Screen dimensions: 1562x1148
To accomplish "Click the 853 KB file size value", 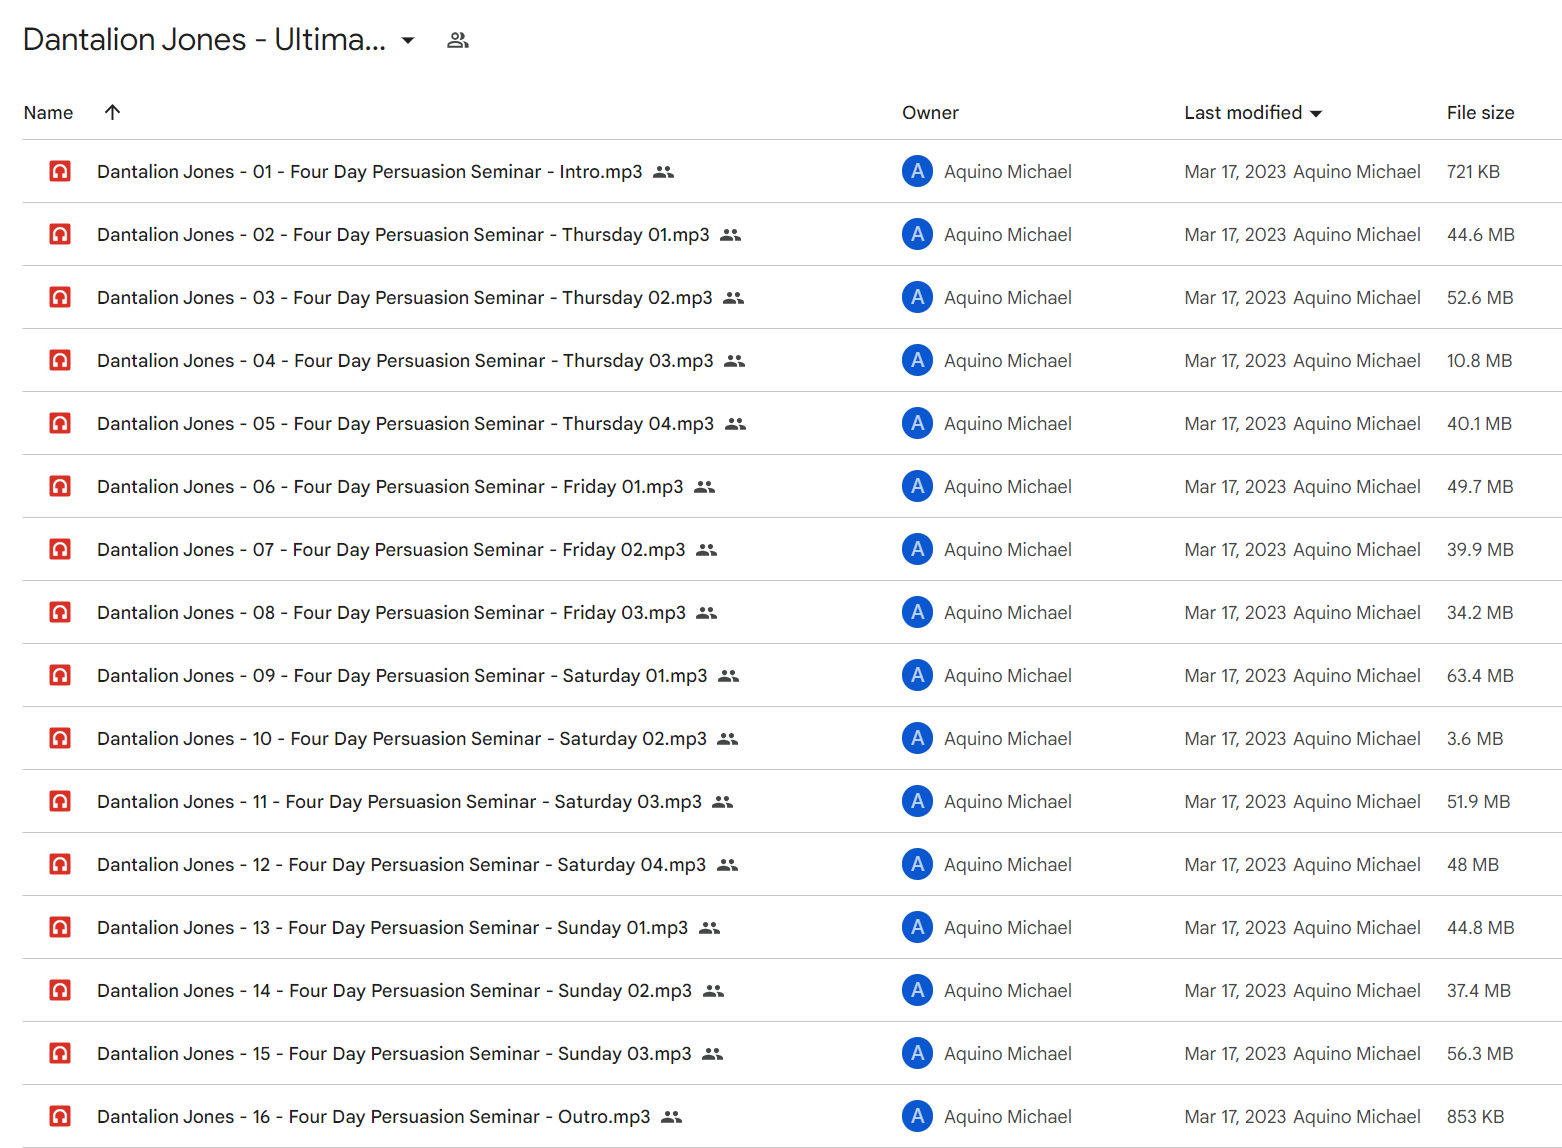I will pos(1475,1117).
